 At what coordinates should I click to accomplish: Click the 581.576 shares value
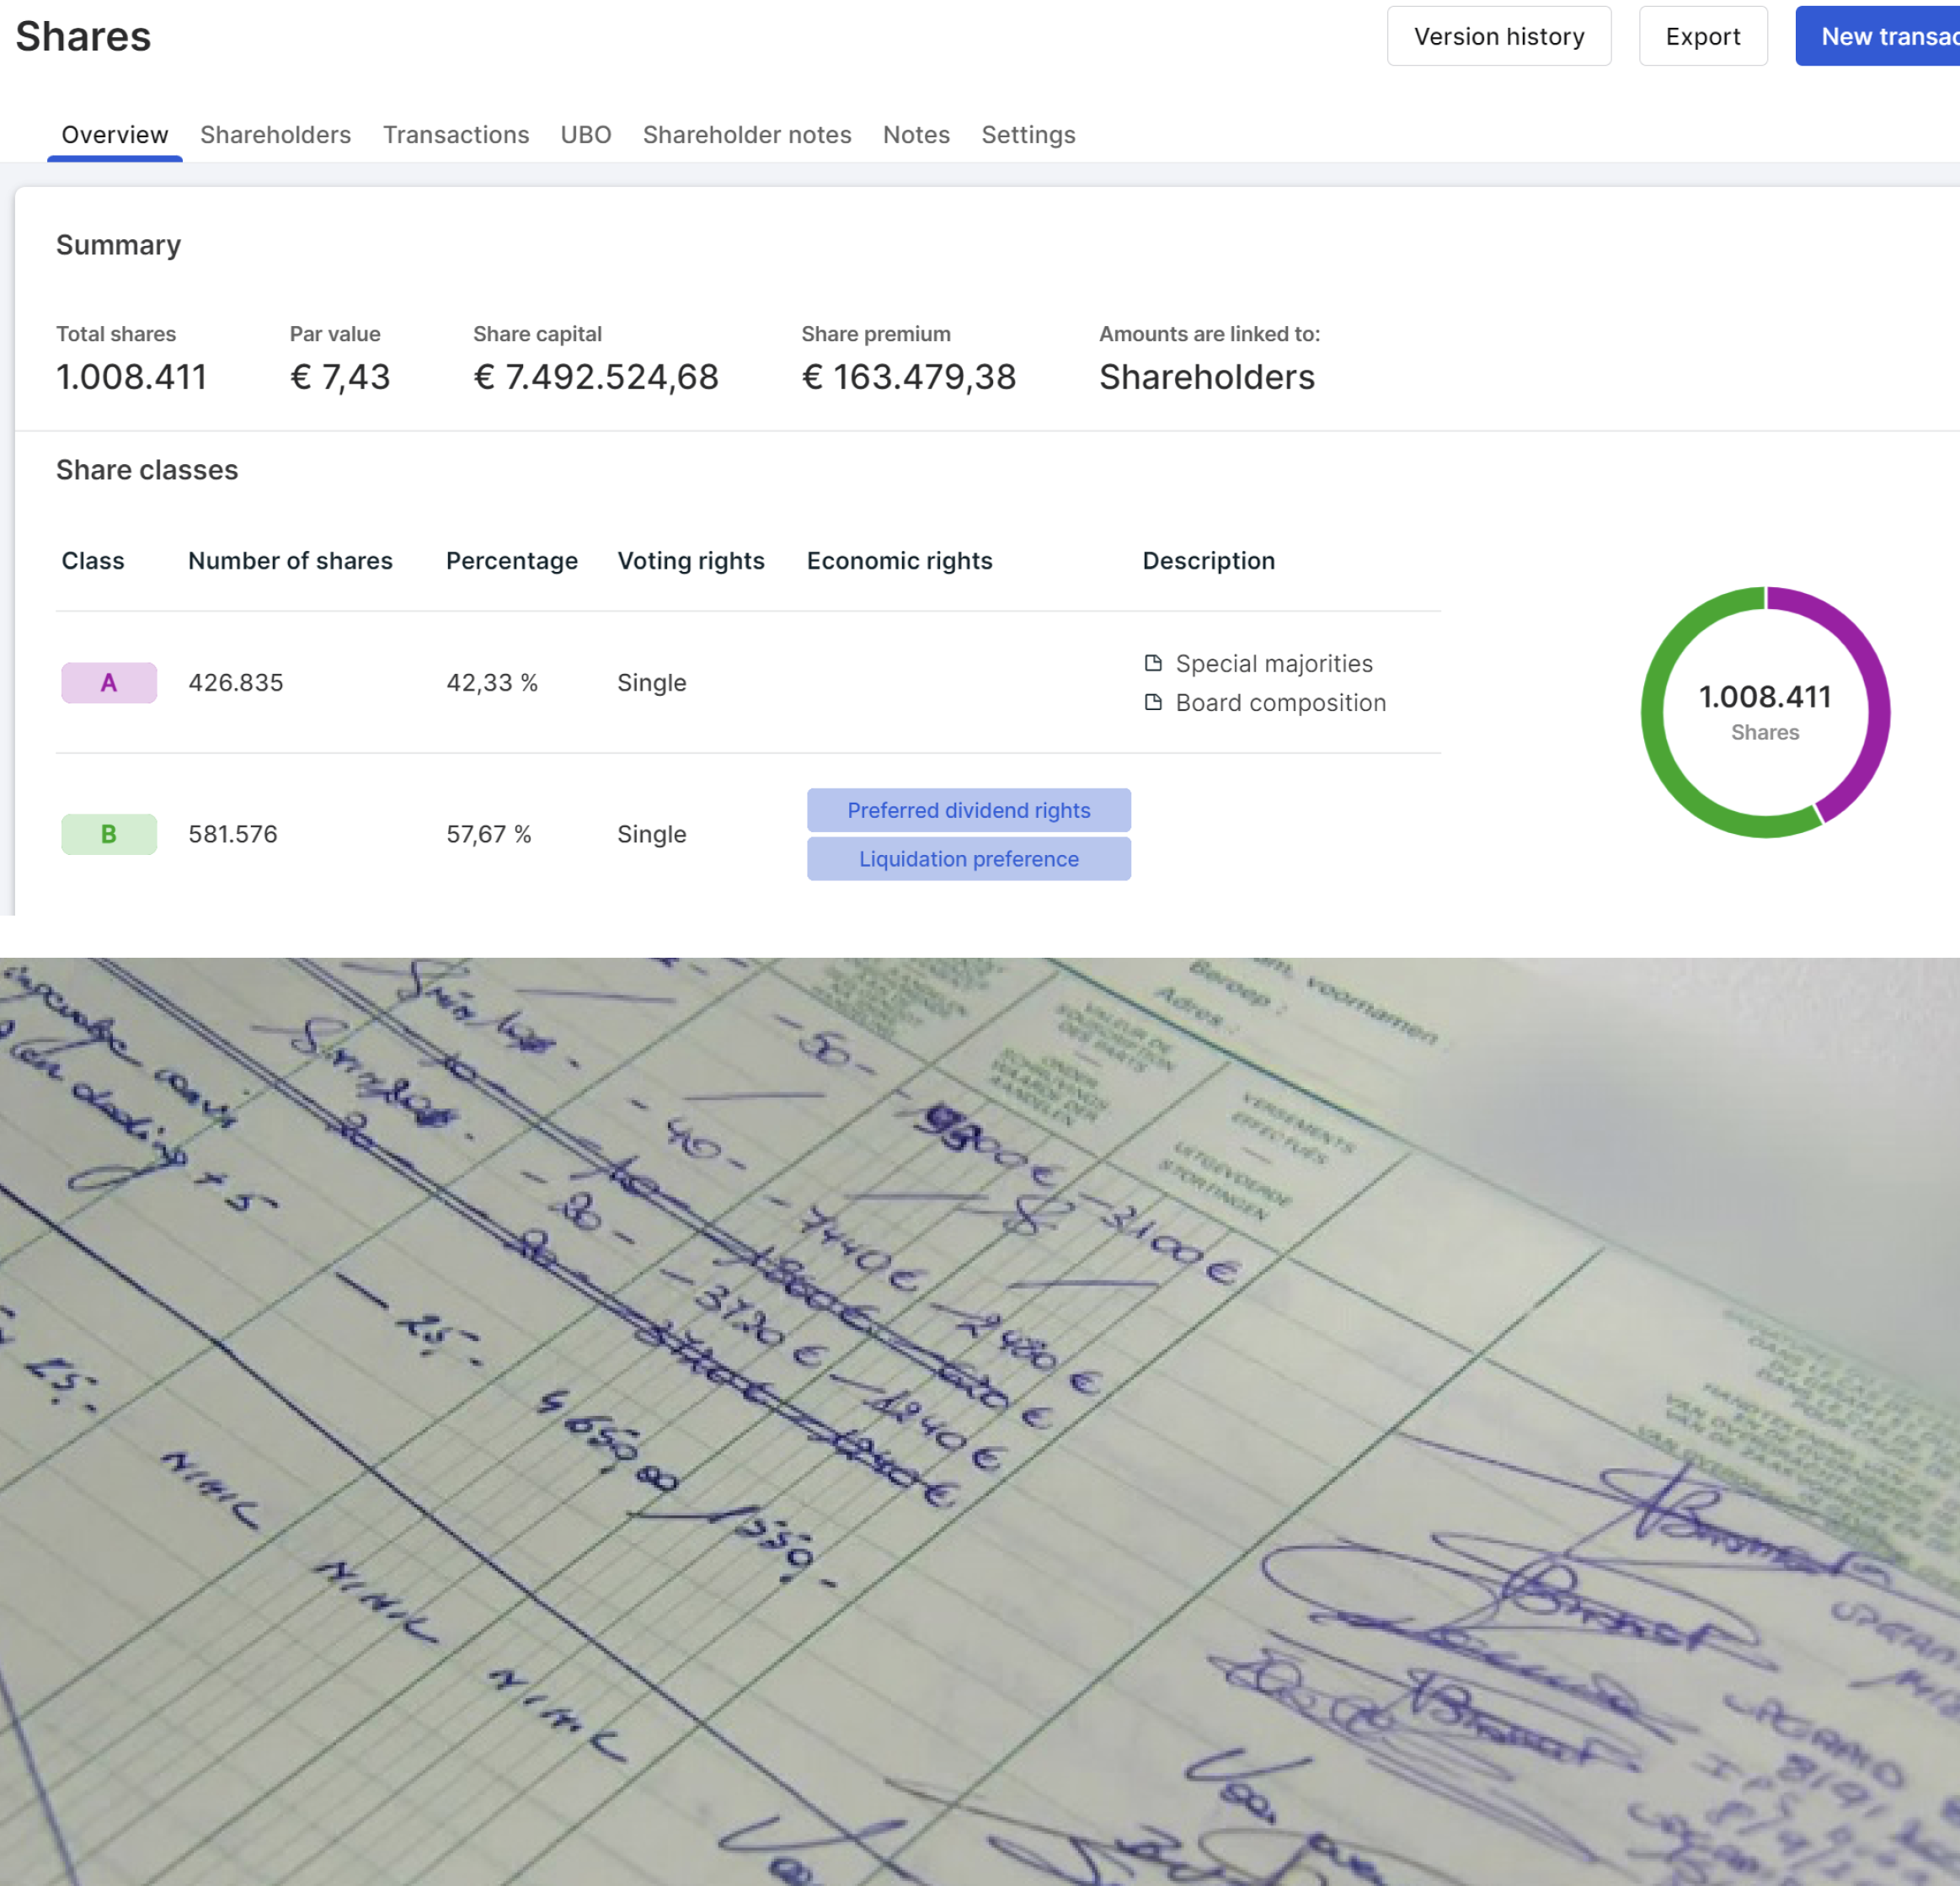click(x=233, y=834)
